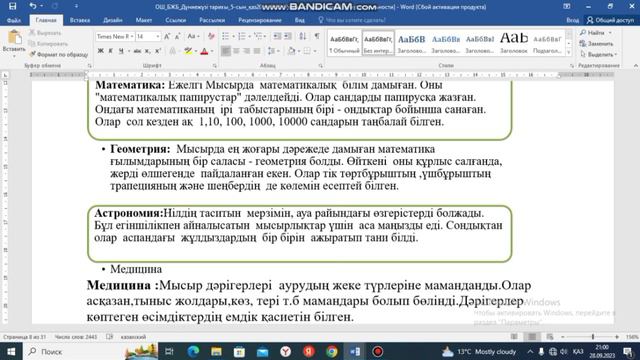The width and height of the screenshot is (640, 360).
Task: Switch to the Рецензирование ribbon tab
Action: [260, 20]
